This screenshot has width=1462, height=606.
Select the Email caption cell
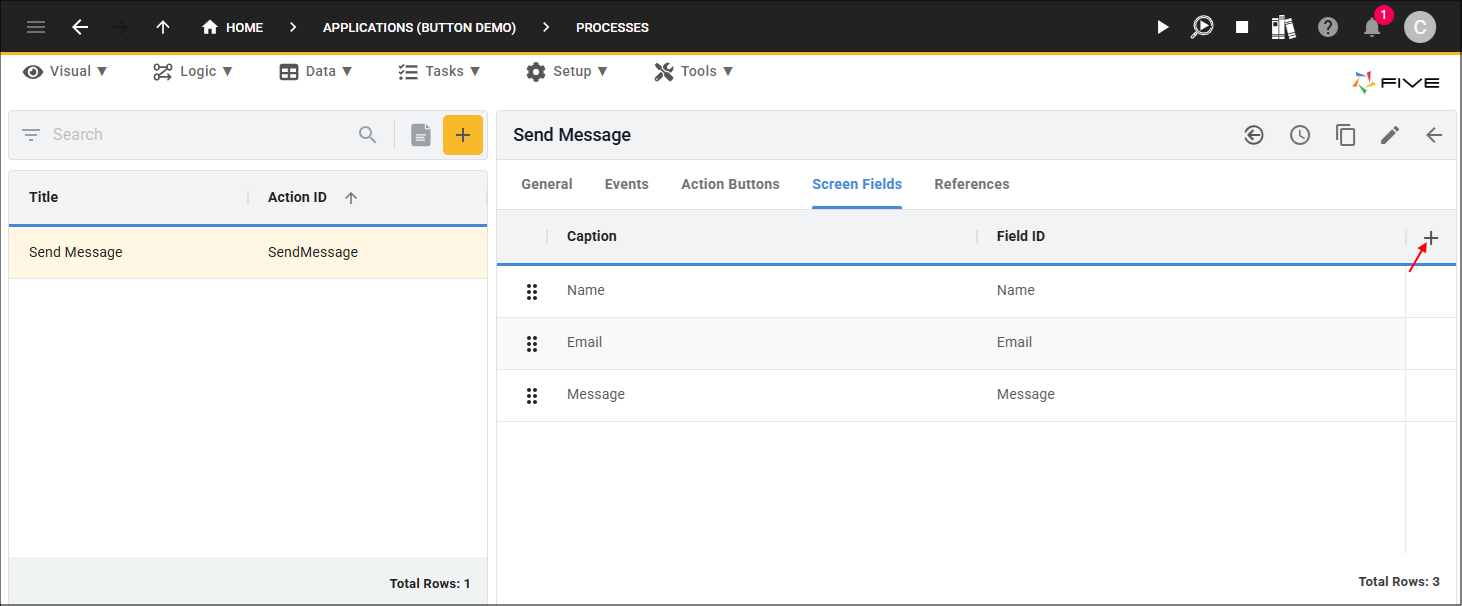[585, 342]
